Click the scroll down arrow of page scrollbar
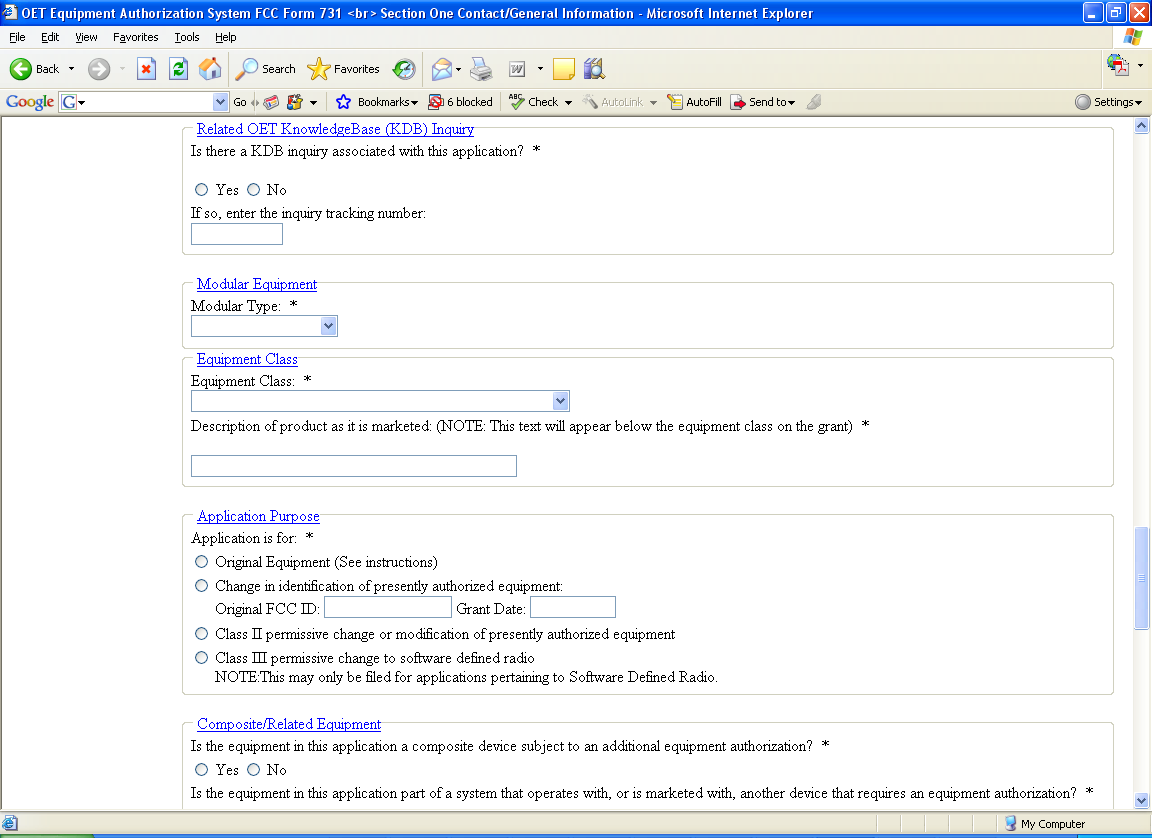The width and height of the screenshot is (1152, 838). tap(1141, 801)
